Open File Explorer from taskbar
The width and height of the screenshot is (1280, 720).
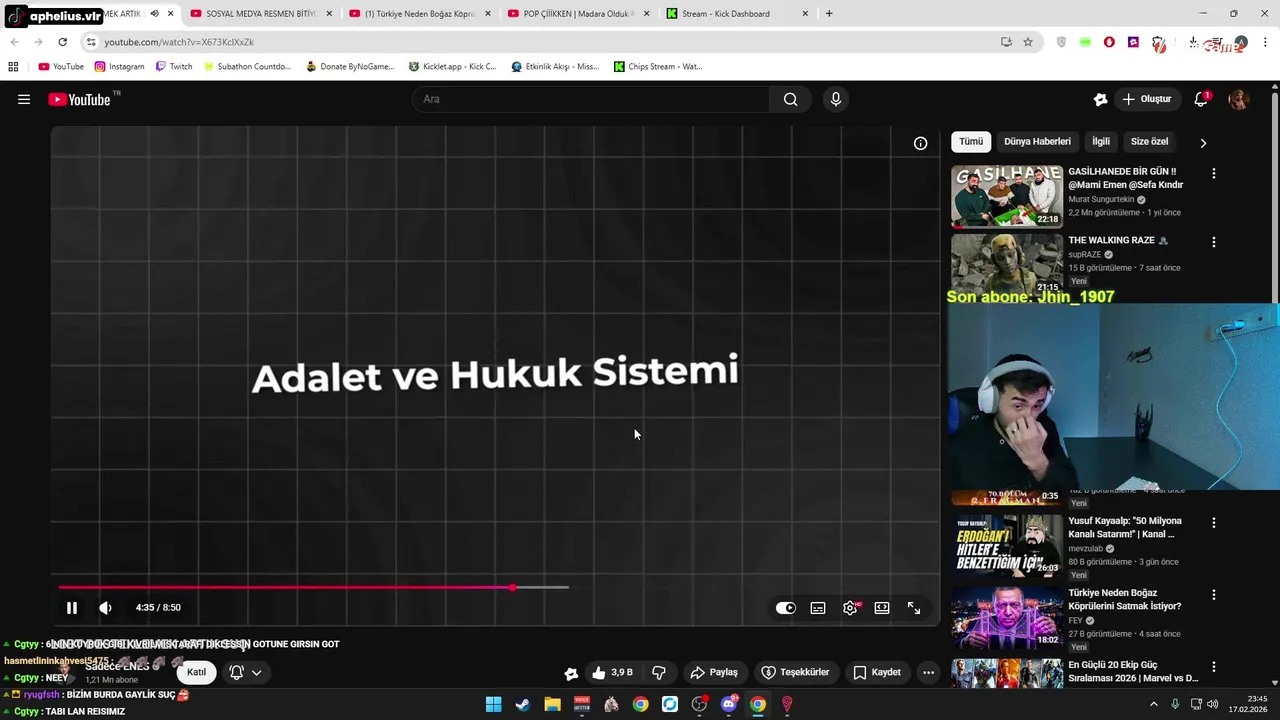(552, 704)
